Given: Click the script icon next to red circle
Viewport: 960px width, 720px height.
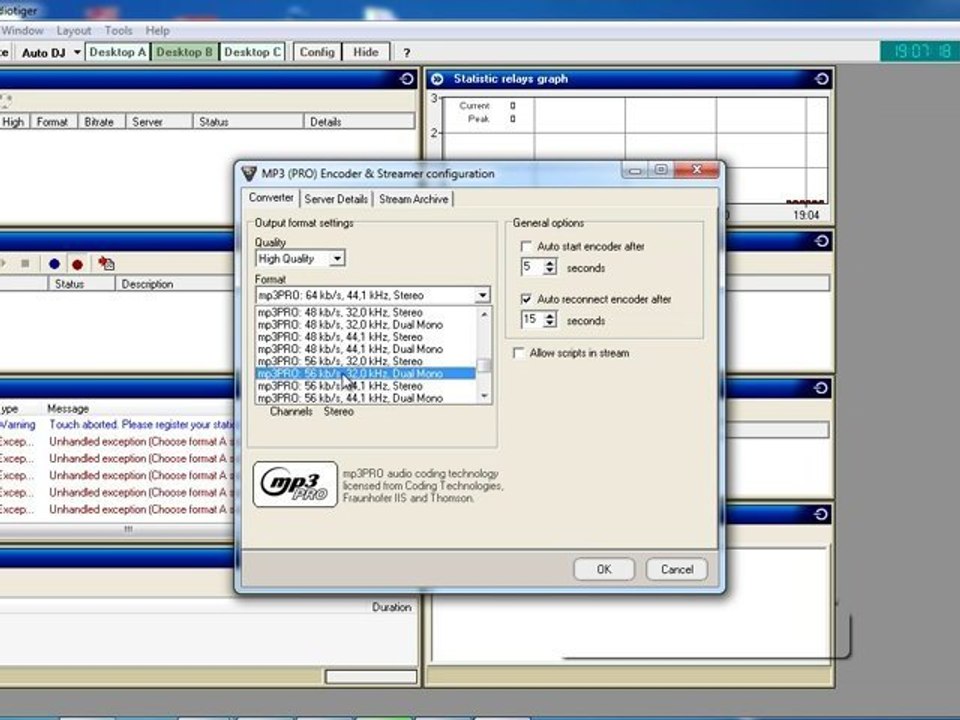Looking at the screenshot, I should (x=106, y=264).
